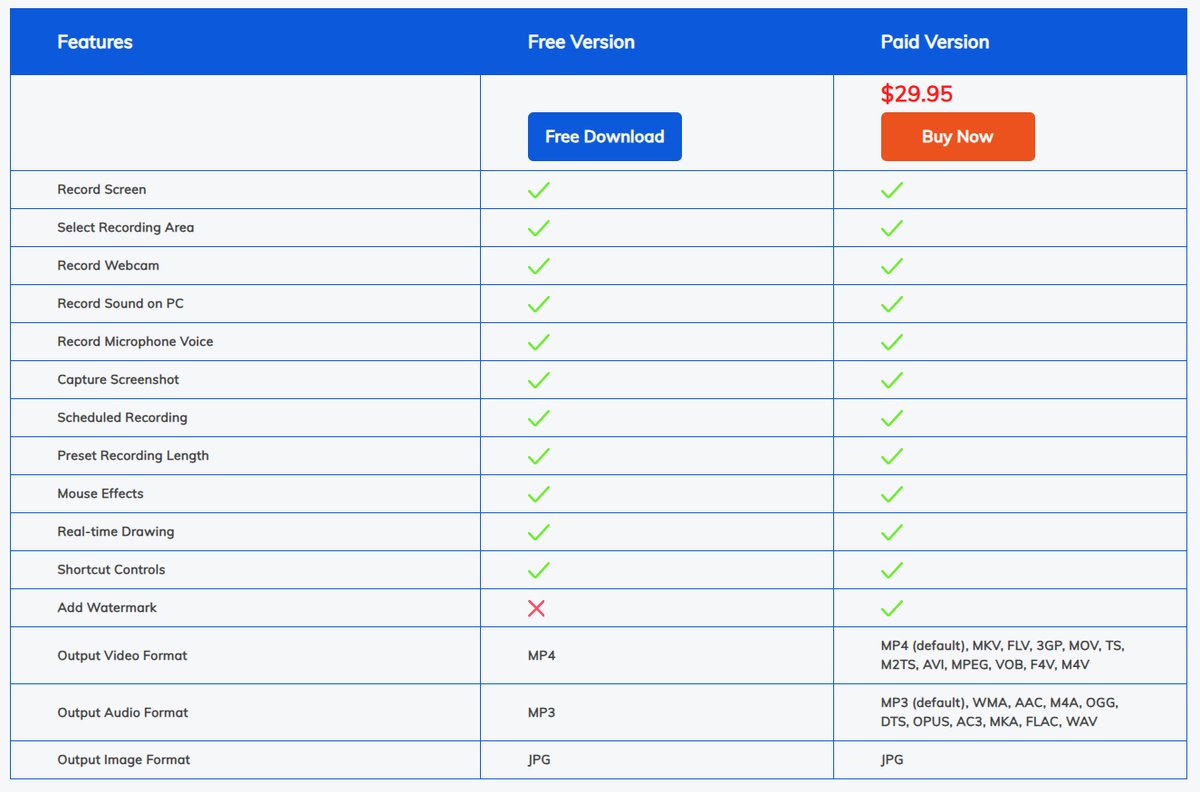Click Free Version checkmark for Record Sound on PC
The width and height of the screenshot is (1200, 792).
pyautogui.click(x=539, y=304)
